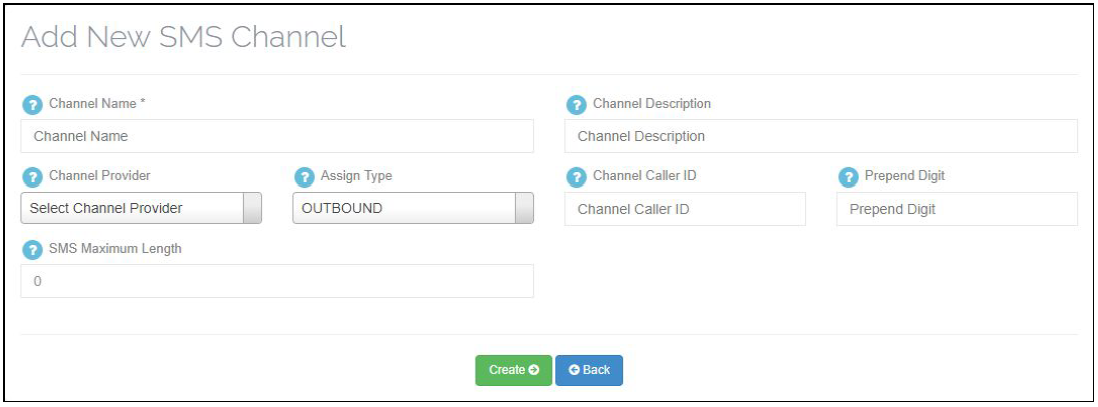Focus the Channel Name text field
Screen dimensions: 1098x407
pyautogui.click(x=277, y=136)
